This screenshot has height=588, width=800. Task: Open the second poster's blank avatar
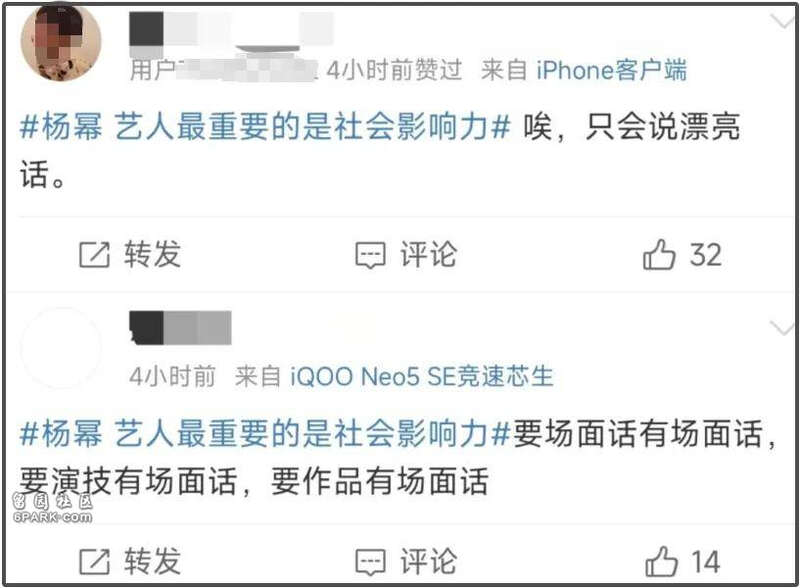pos(61,348)
